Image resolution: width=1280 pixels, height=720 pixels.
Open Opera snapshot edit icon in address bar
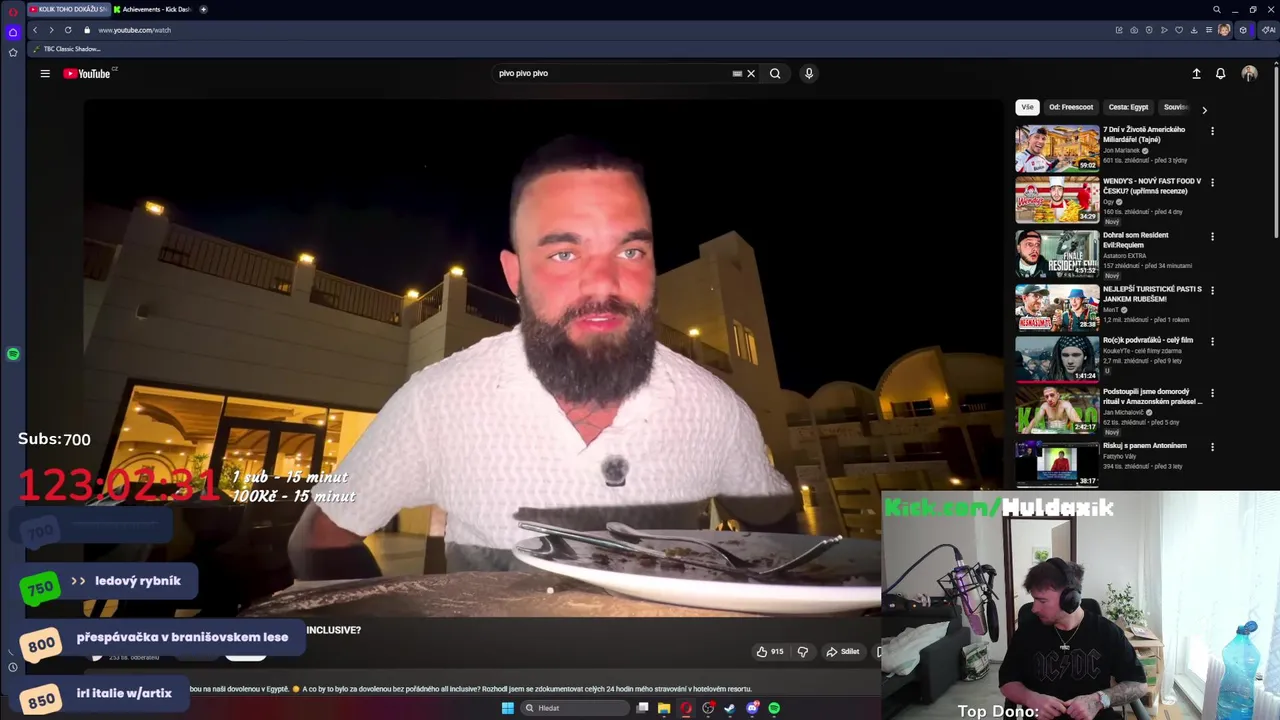(1119, 30)
